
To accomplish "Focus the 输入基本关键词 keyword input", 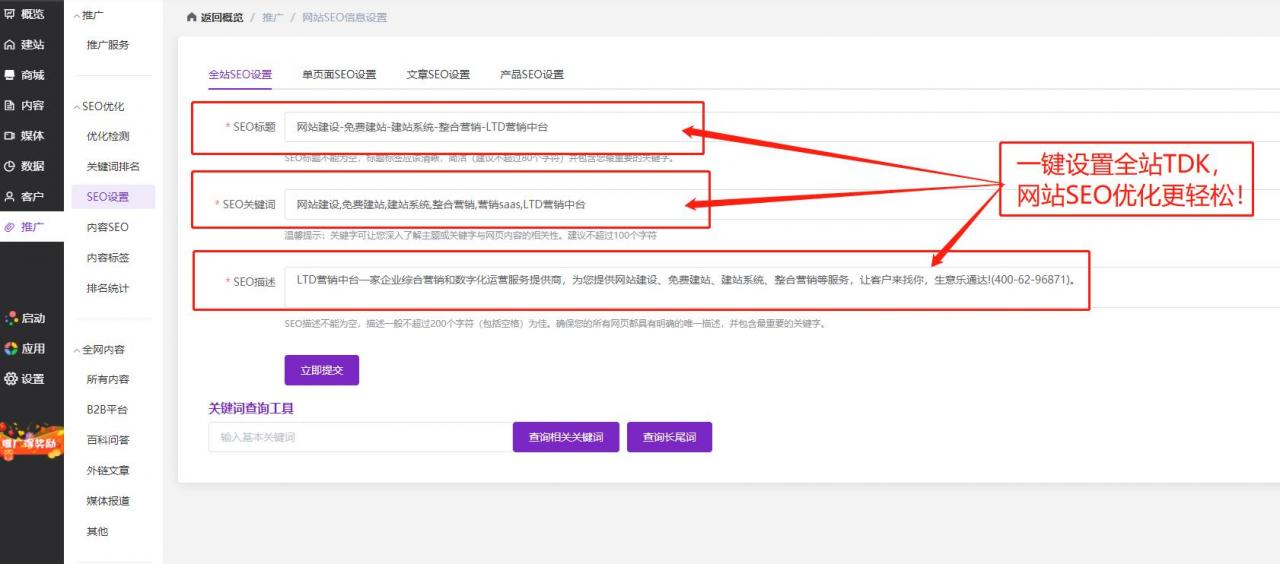I will pyautogui.click(x=360, y=437).
